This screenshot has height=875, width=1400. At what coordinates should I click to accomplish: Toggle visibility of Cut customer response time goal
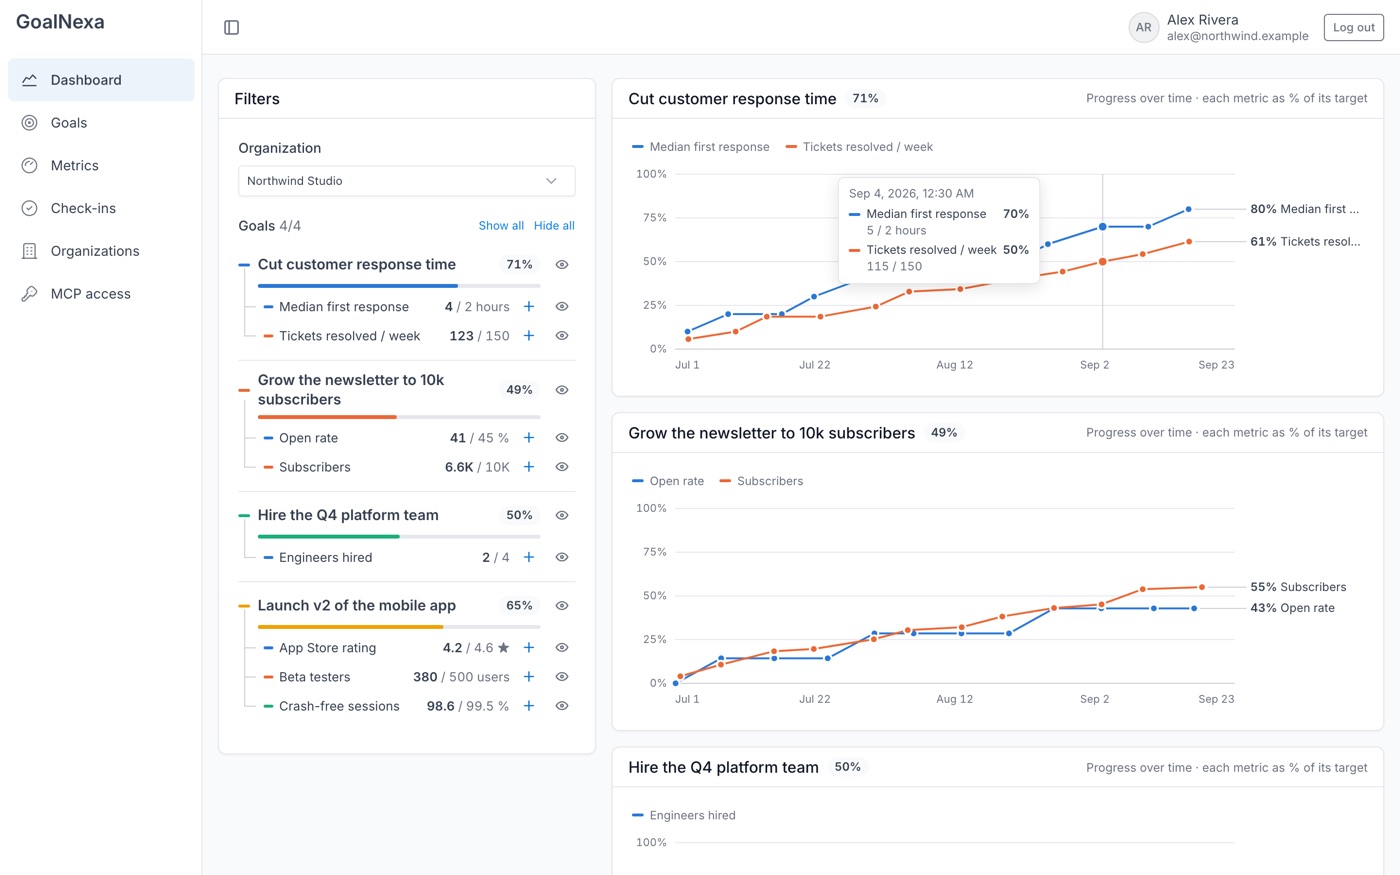(x=562, y=265)
